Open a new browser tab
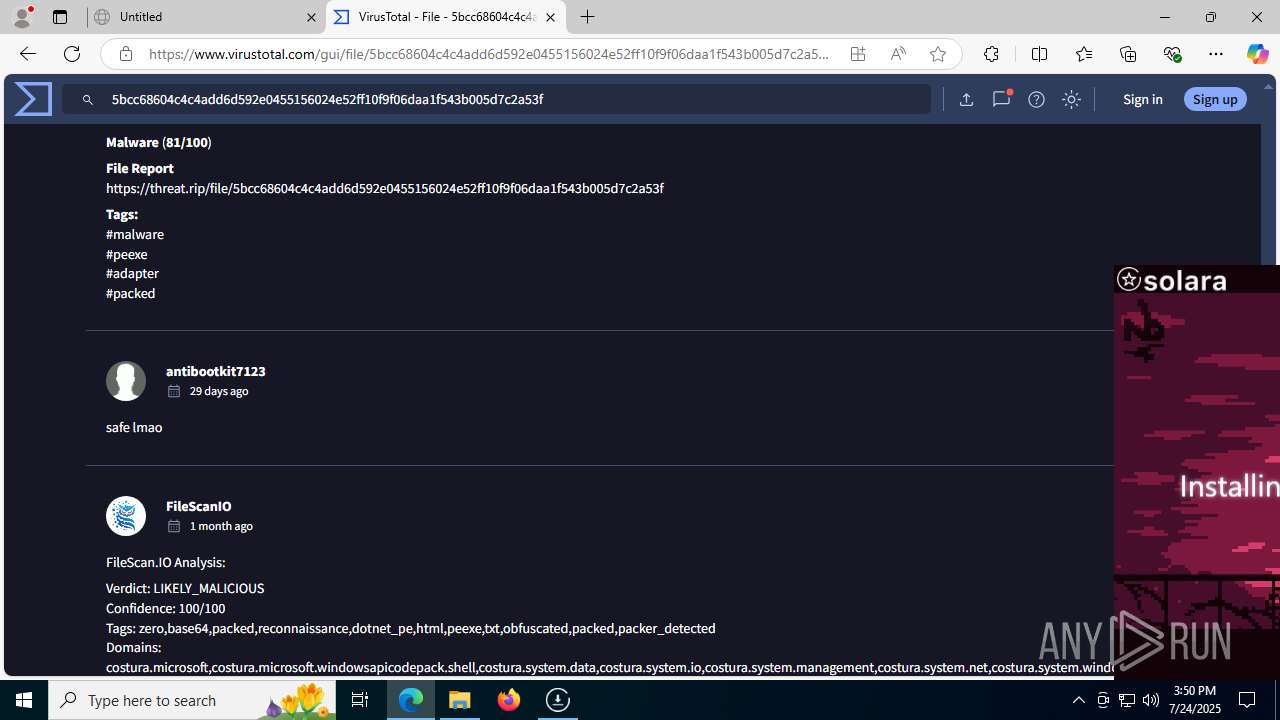The width and height of the screenshot is (1280, 720). (x=588, y=17)
